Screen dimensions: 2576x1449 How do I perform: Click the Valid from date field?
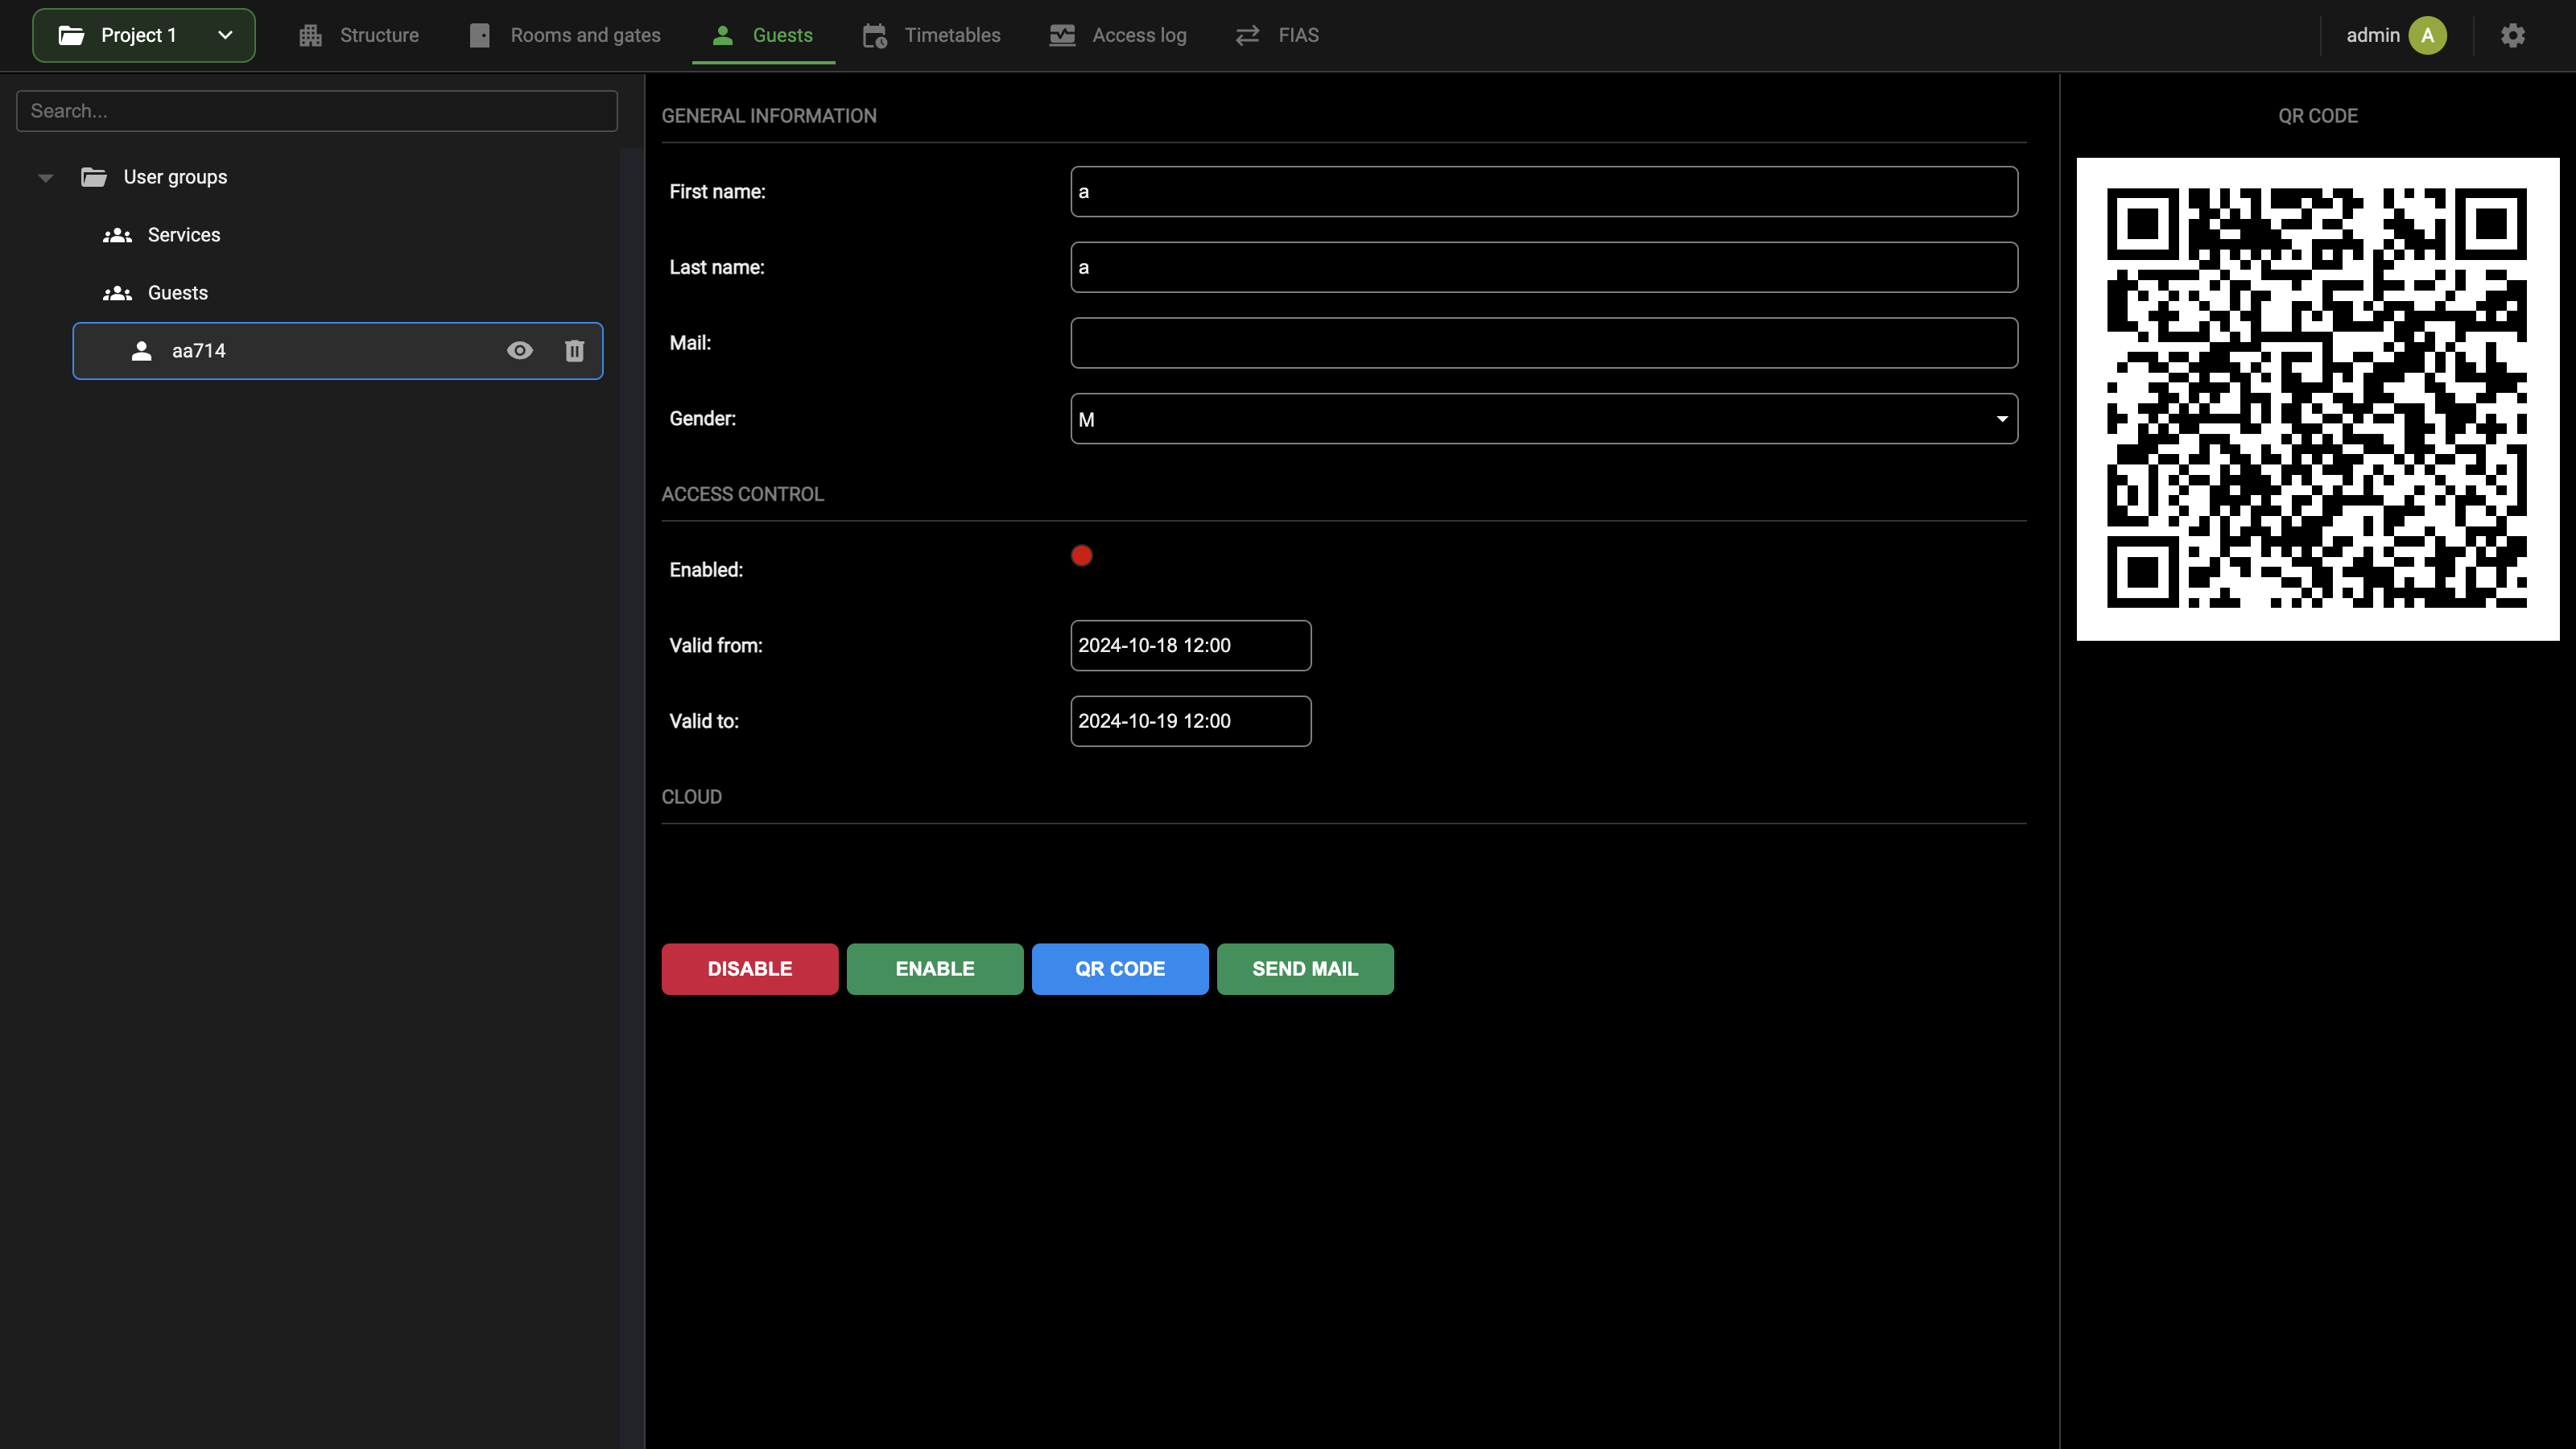[x=1190, y=645]
